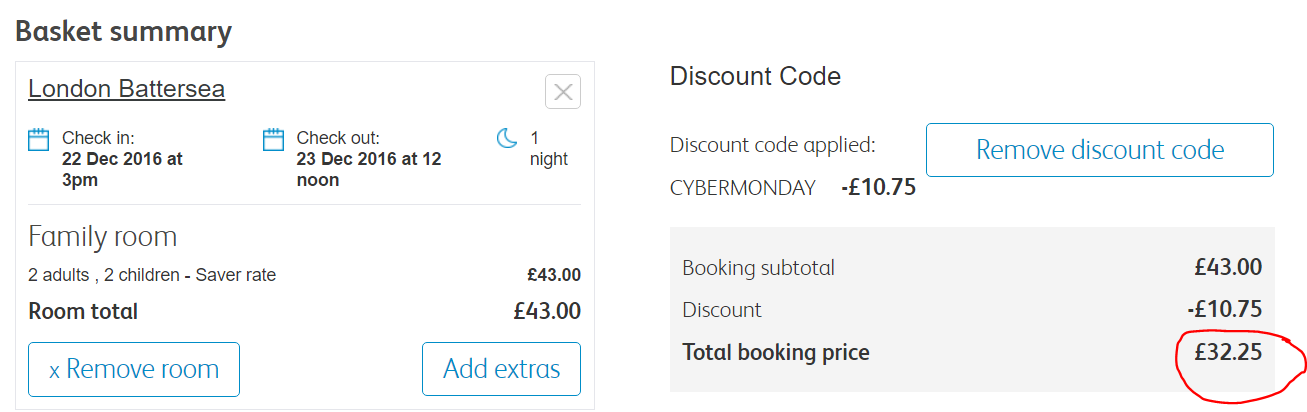This screenshot has width=1307, height=412.
Task: Click the Total booking price label
Action: (x=776, y=352)
